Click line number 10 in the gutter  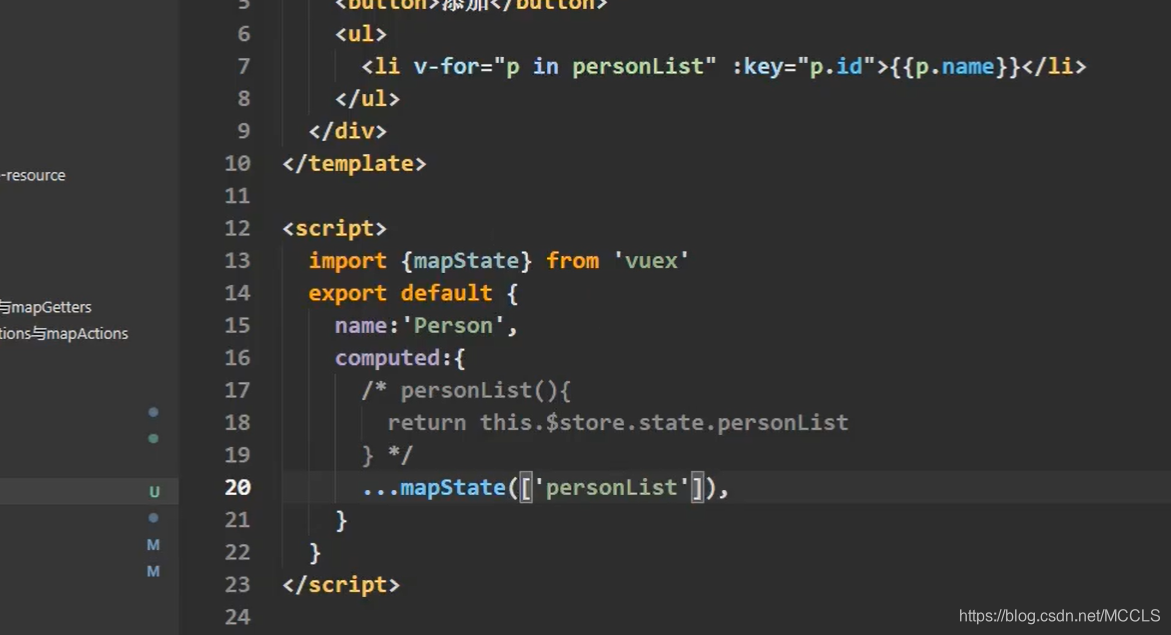(237, 164)
